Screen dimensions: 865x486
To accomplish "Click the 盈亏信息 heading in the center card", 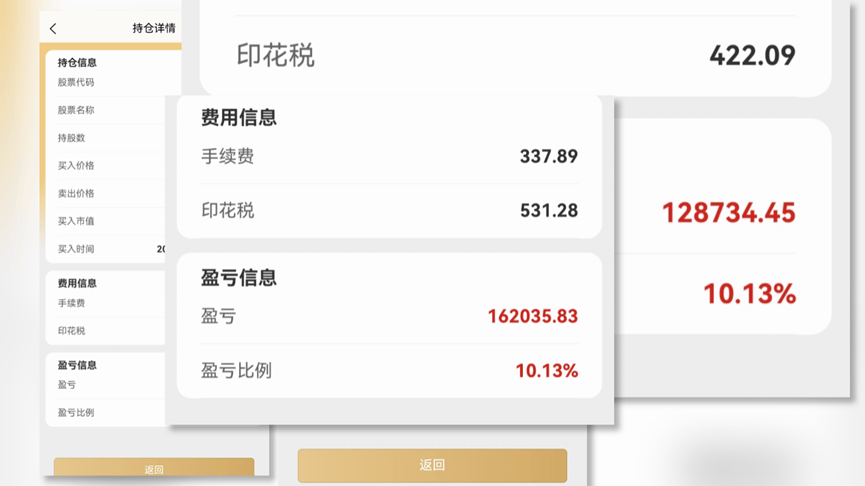I will coord(238,277).
